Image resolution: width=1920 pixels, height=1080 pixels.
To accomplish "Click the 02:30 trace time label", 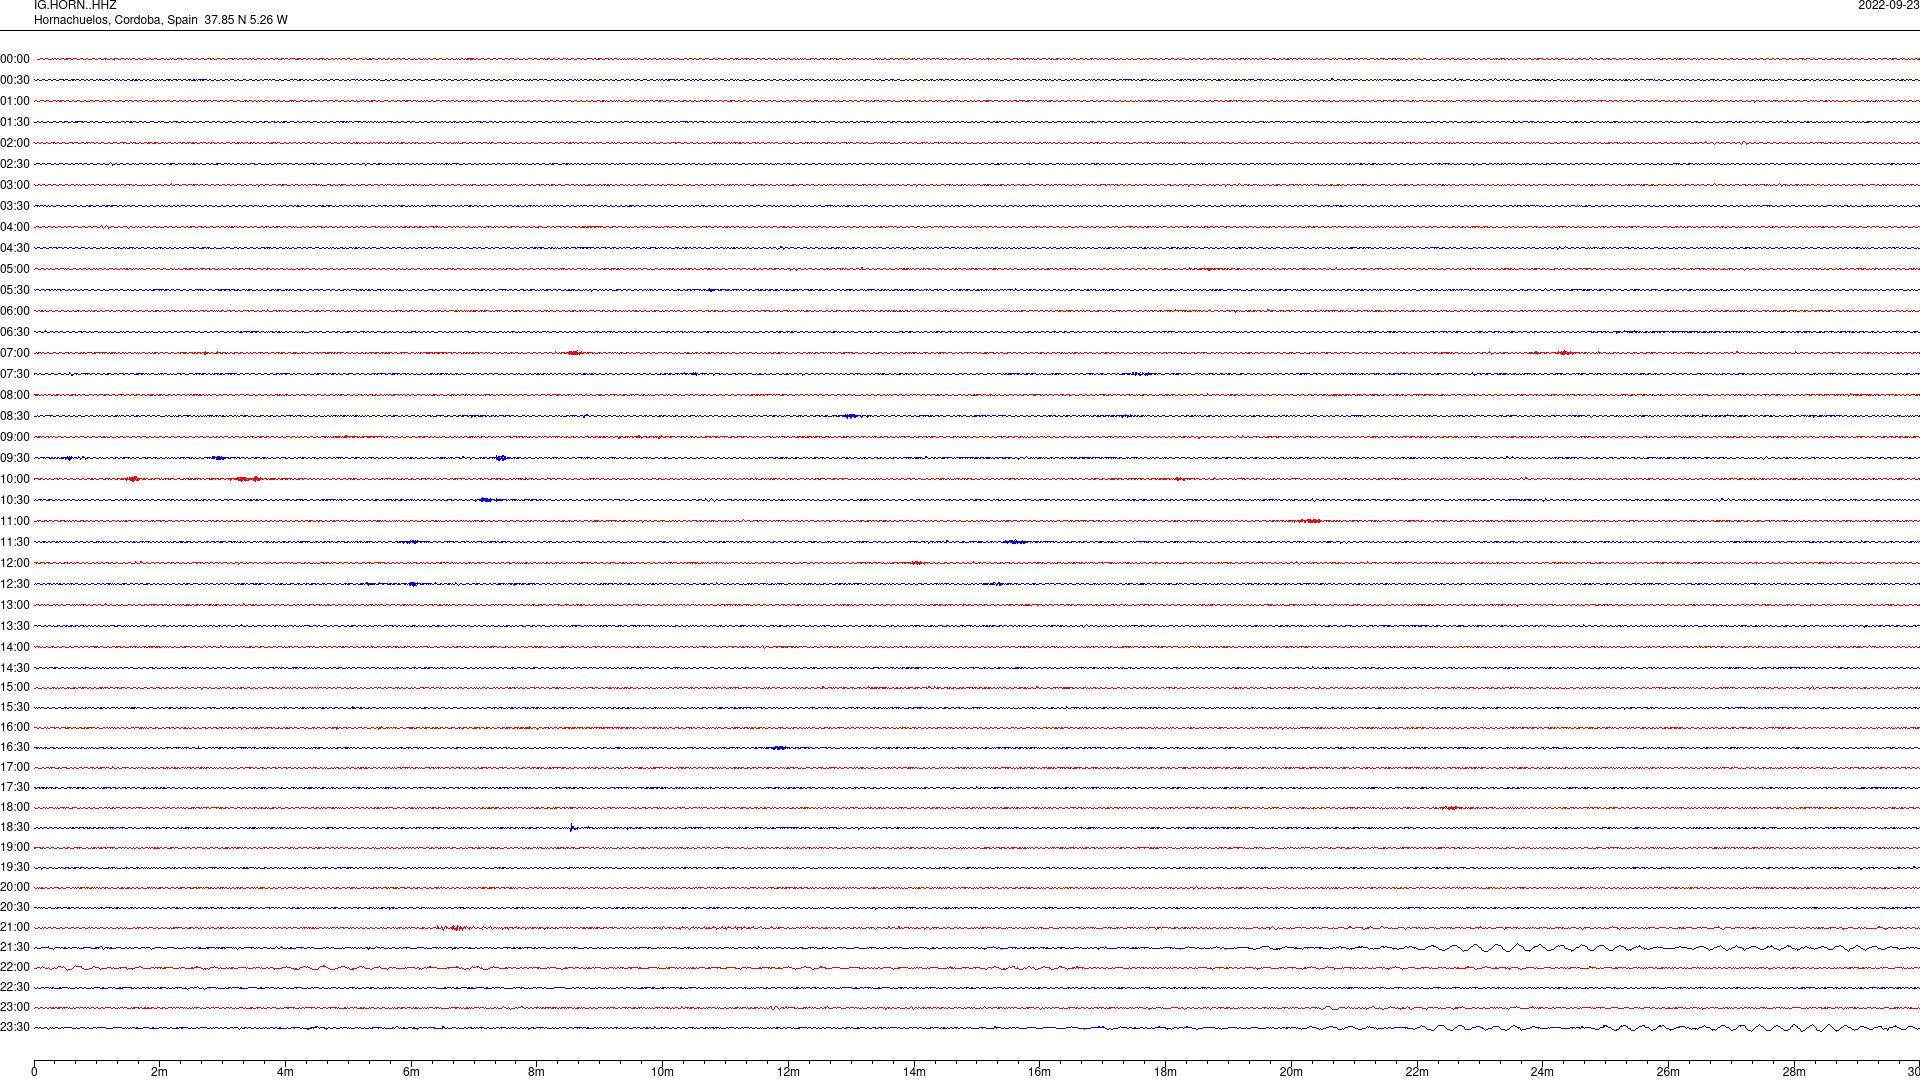I will (15, 164).
